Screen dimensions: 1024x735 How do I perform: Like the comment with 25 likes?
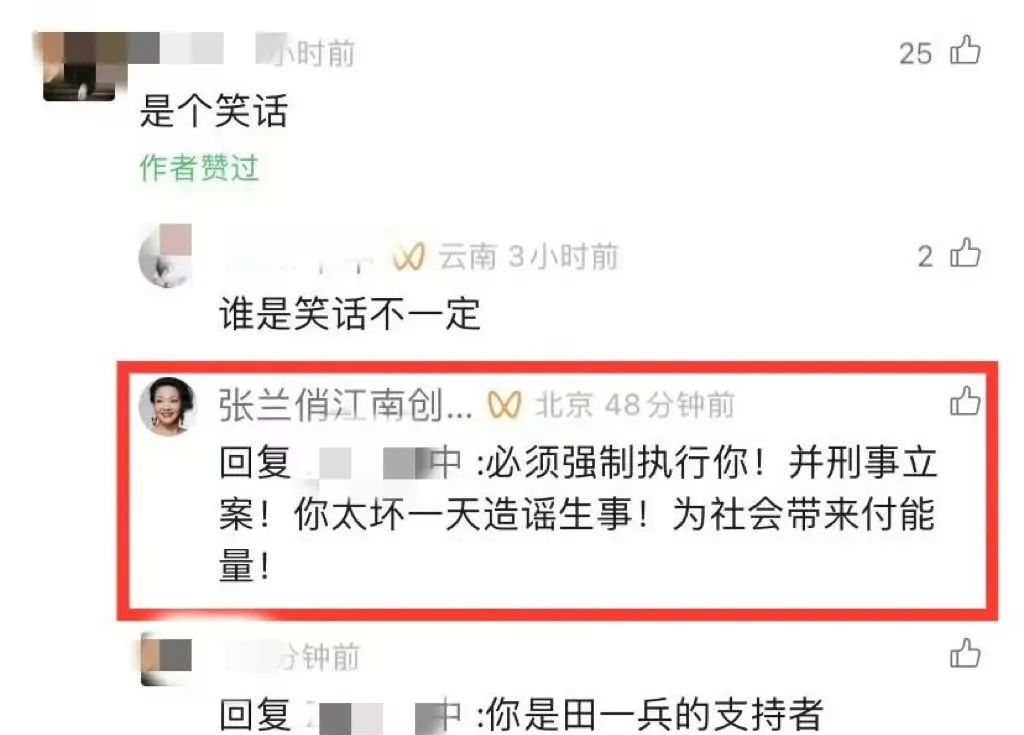coord(965,50)
